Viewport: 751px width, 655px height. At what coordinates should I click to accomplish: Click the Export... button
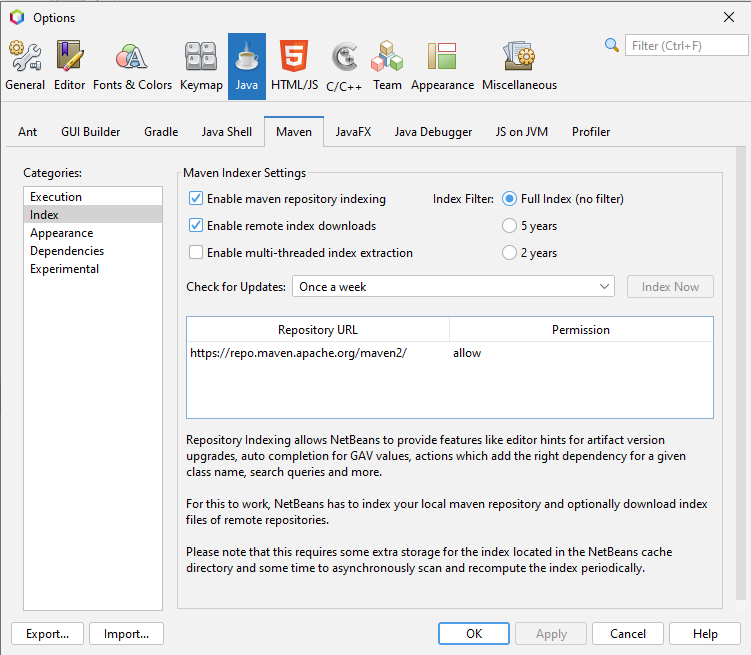coord(47,634)
